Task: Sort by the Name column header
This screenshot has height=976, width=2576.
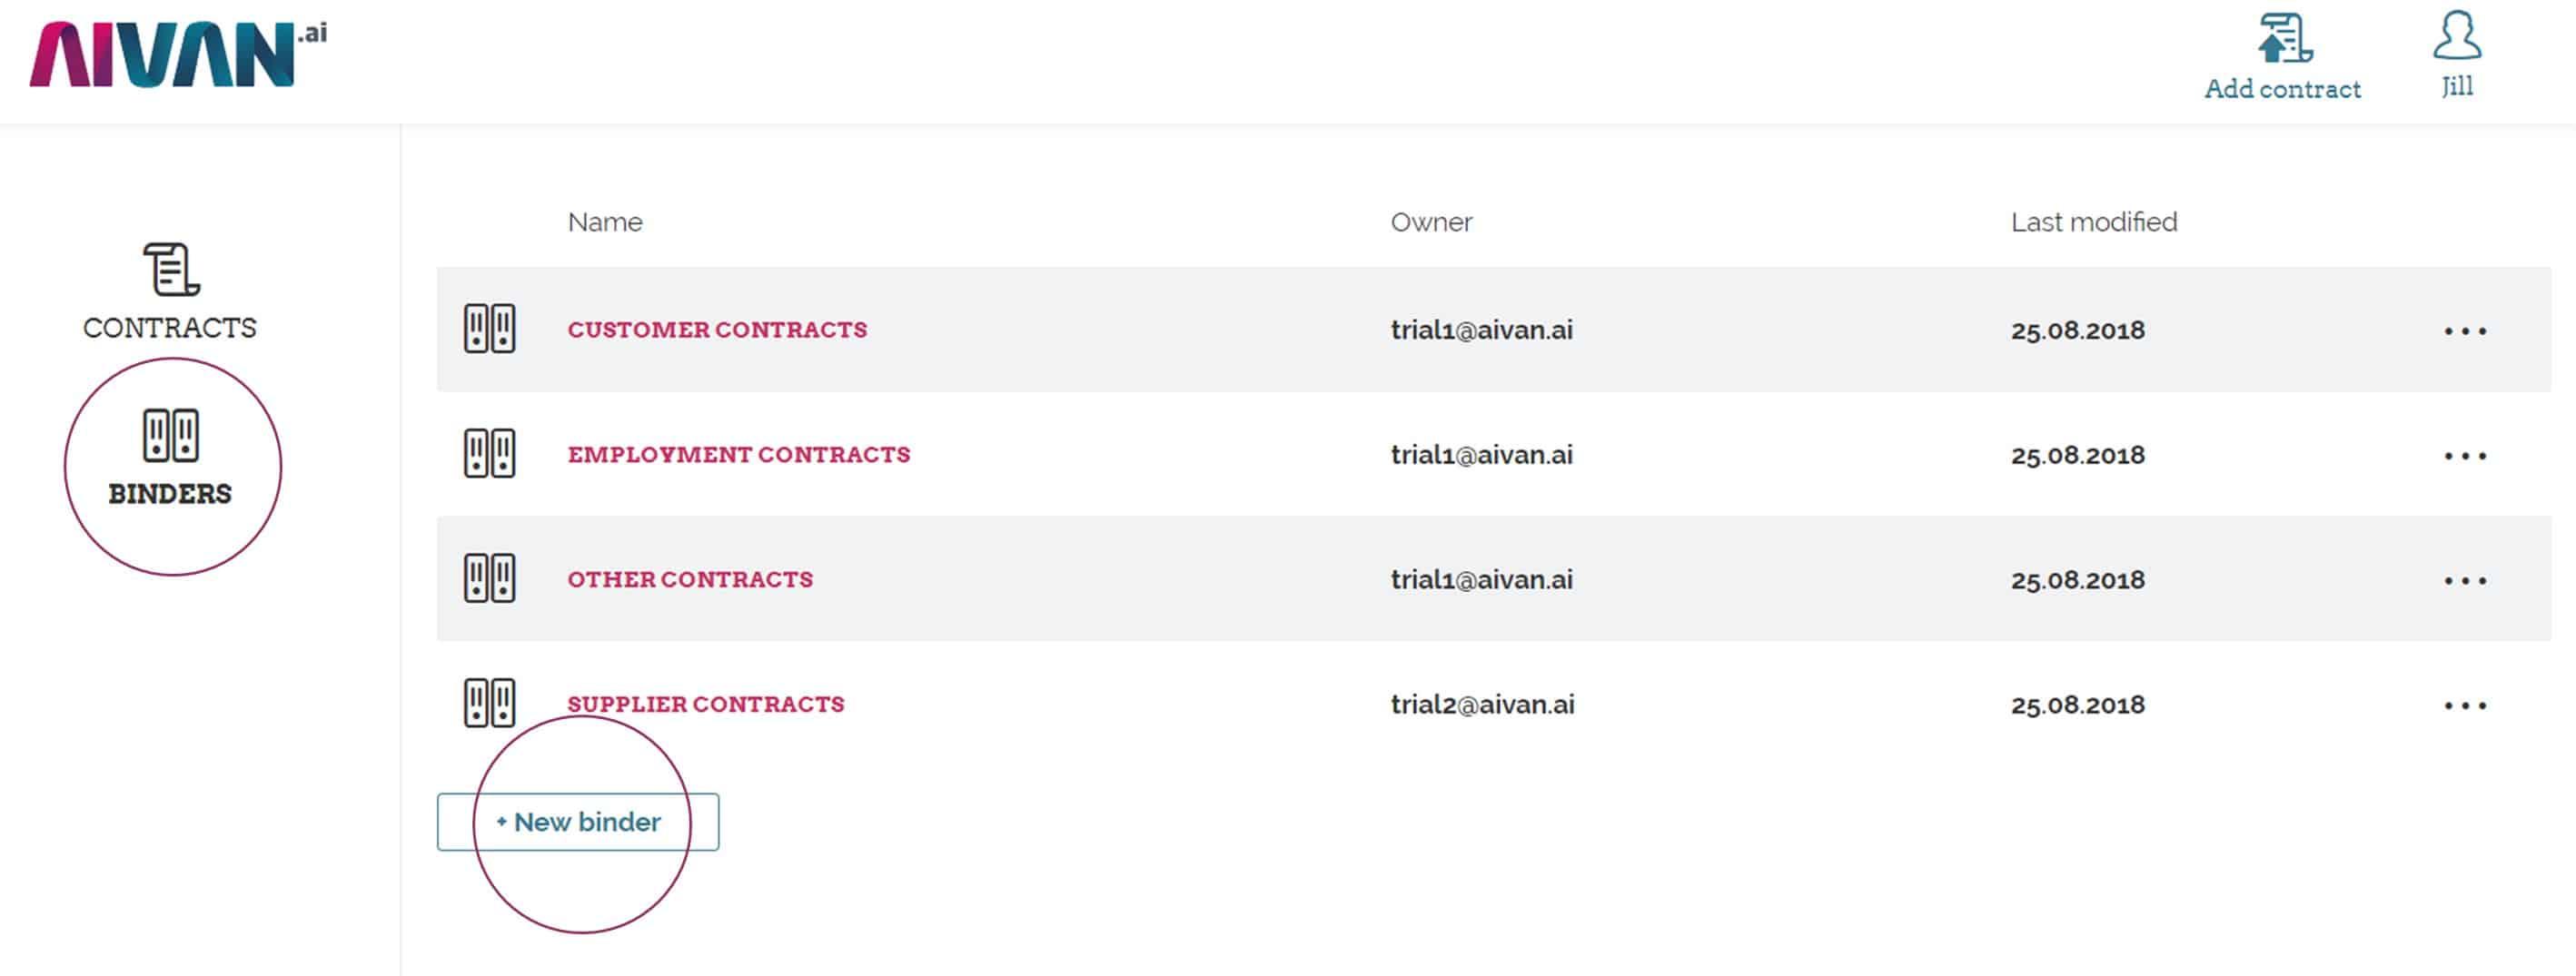Action: click(605, 222)
